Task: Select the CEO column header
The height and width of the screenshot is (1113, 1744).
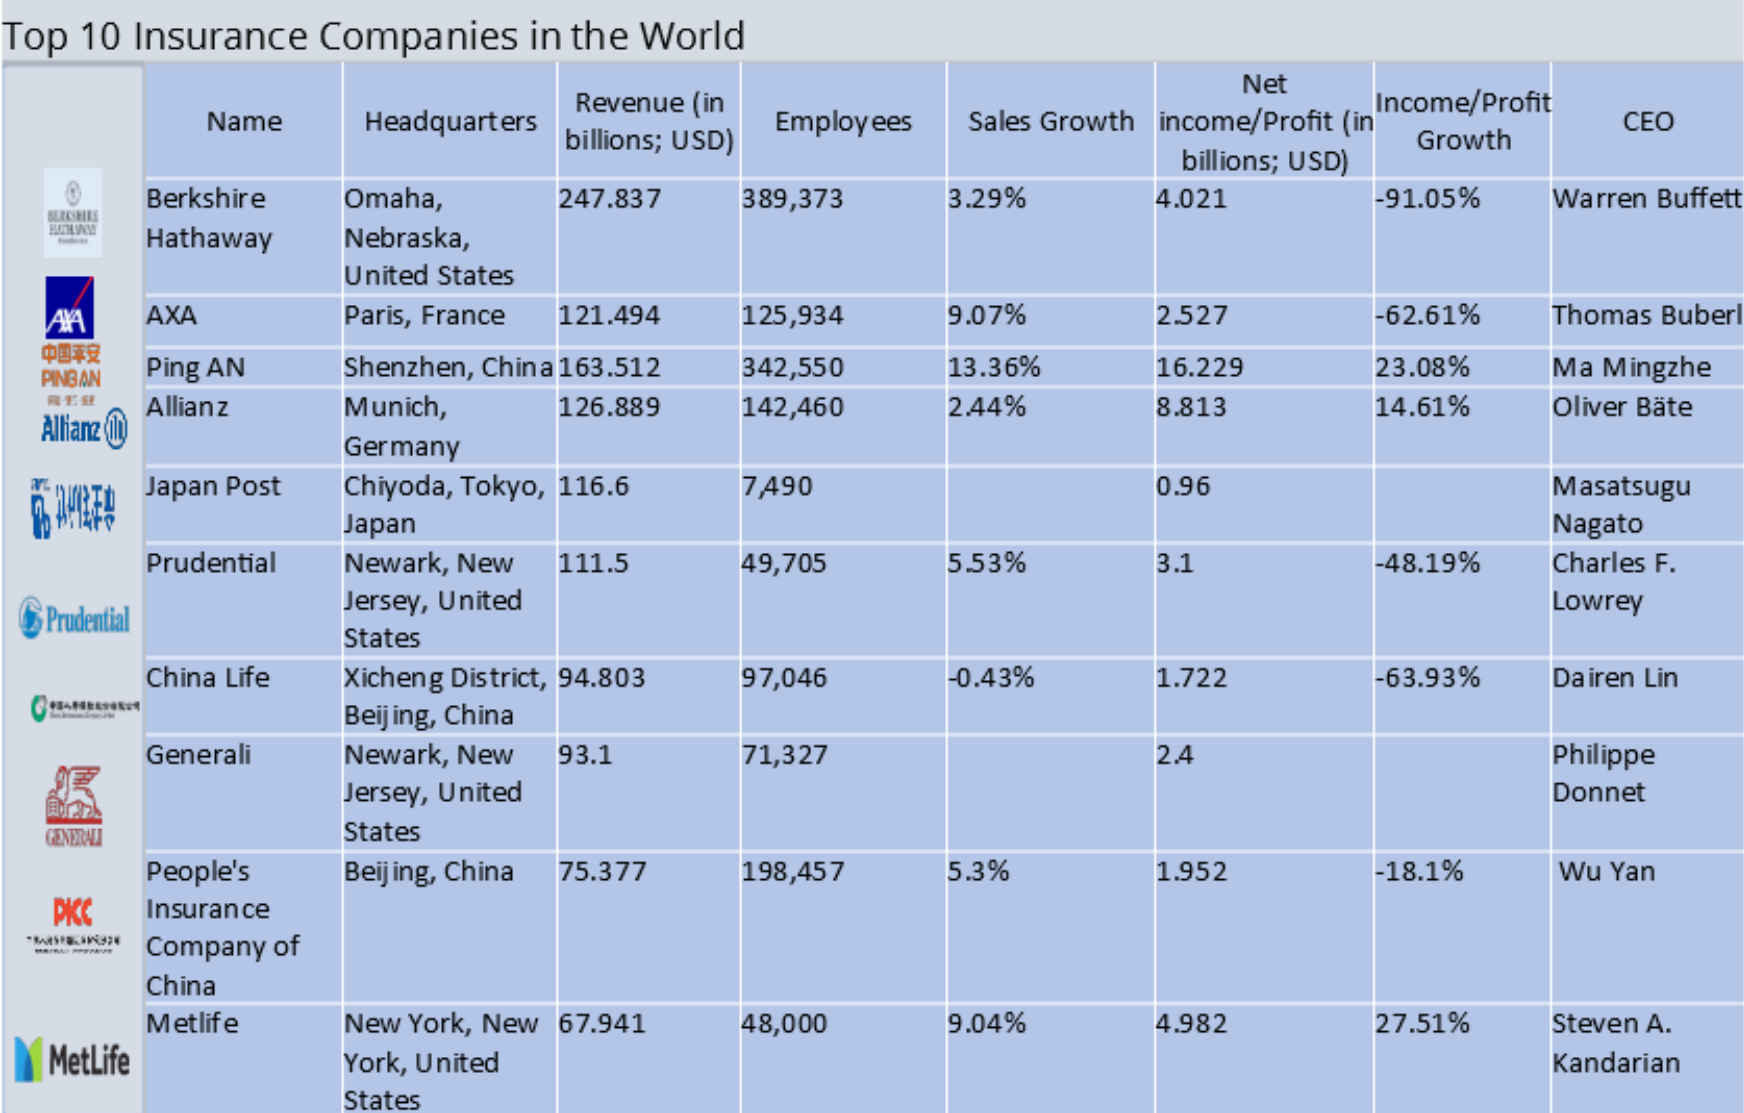Action: (1648, 120)
